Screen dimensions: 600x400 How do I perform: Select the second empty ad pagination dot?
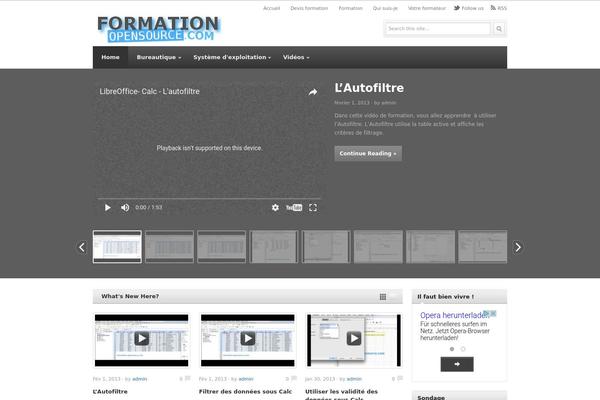click(x=463, y=349)
